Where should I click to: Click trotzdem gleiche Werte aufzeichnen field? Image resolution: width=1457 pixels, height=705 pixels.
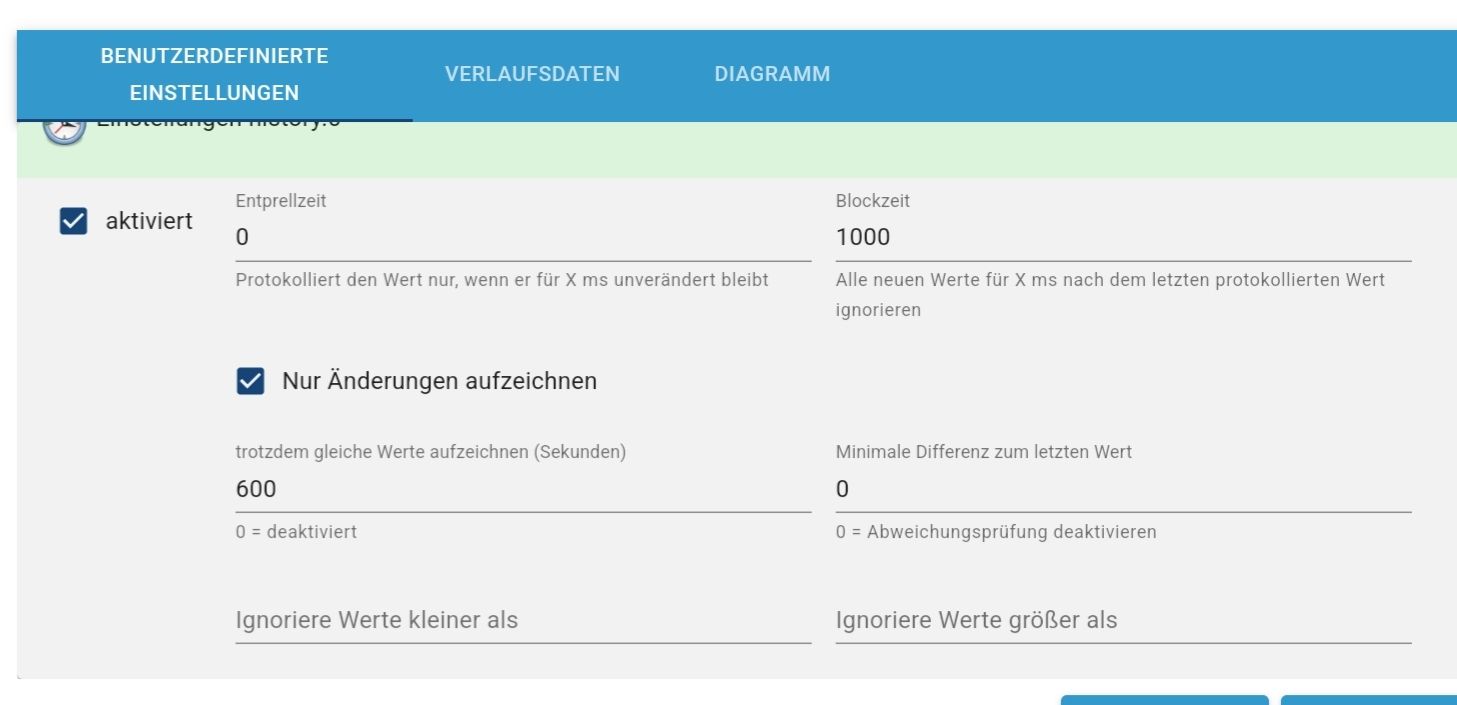pos(523,489)
